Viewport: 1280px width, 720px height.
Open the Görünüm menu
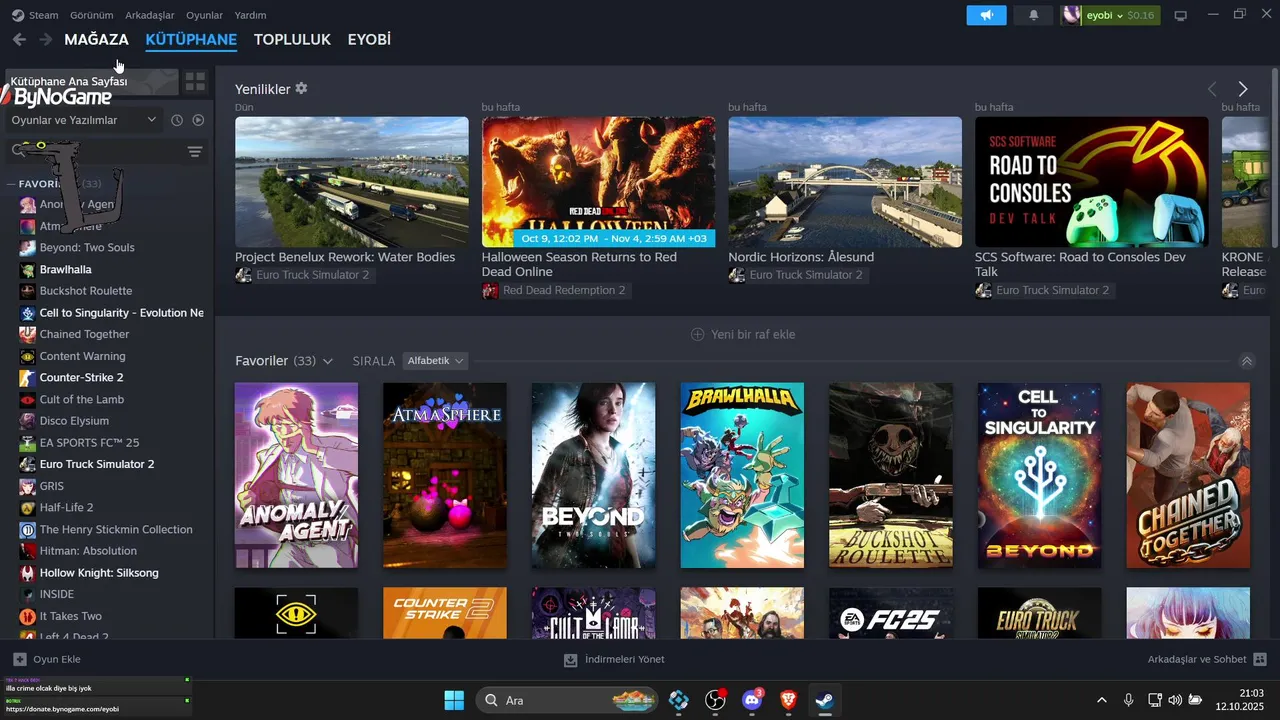[x=91, y=15]
